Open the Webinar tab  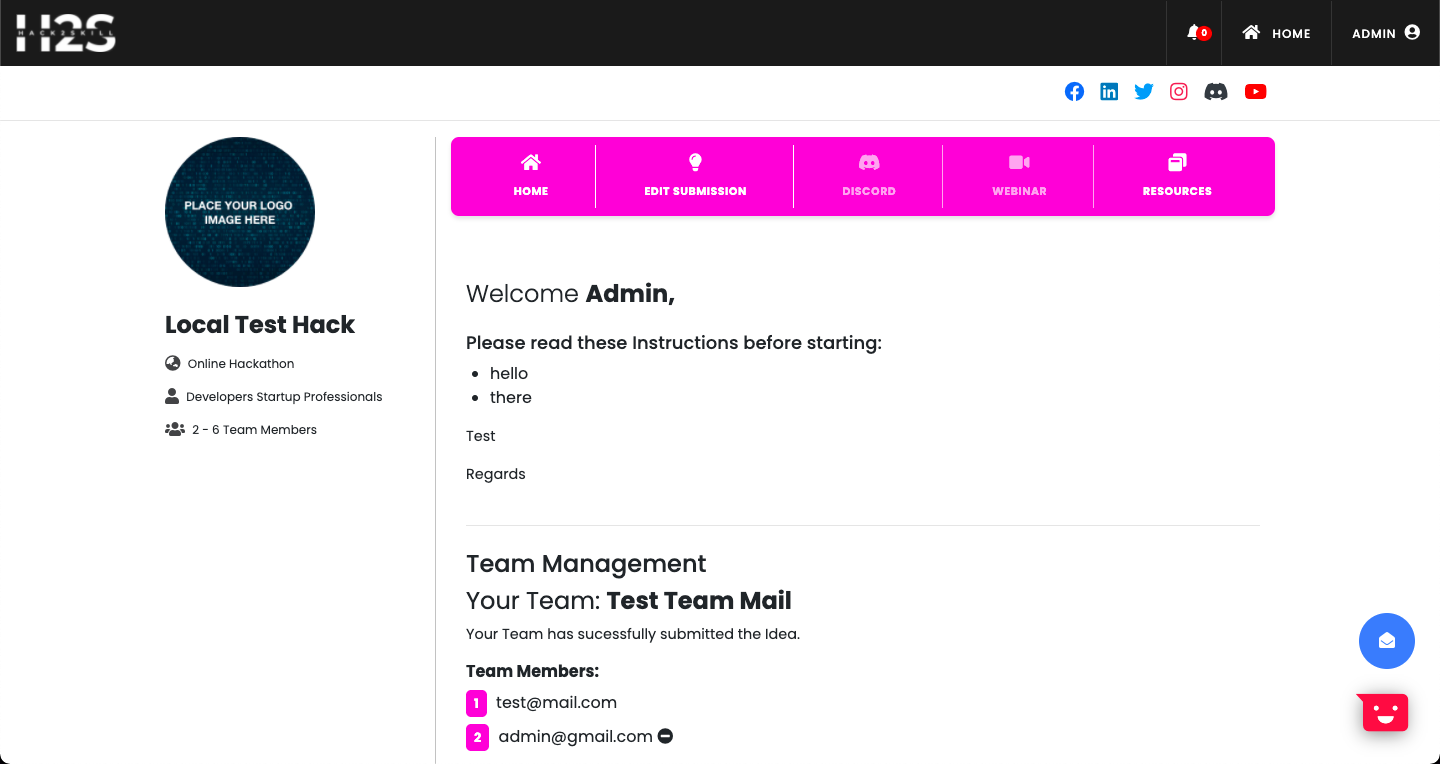(x=1019, y=175)
